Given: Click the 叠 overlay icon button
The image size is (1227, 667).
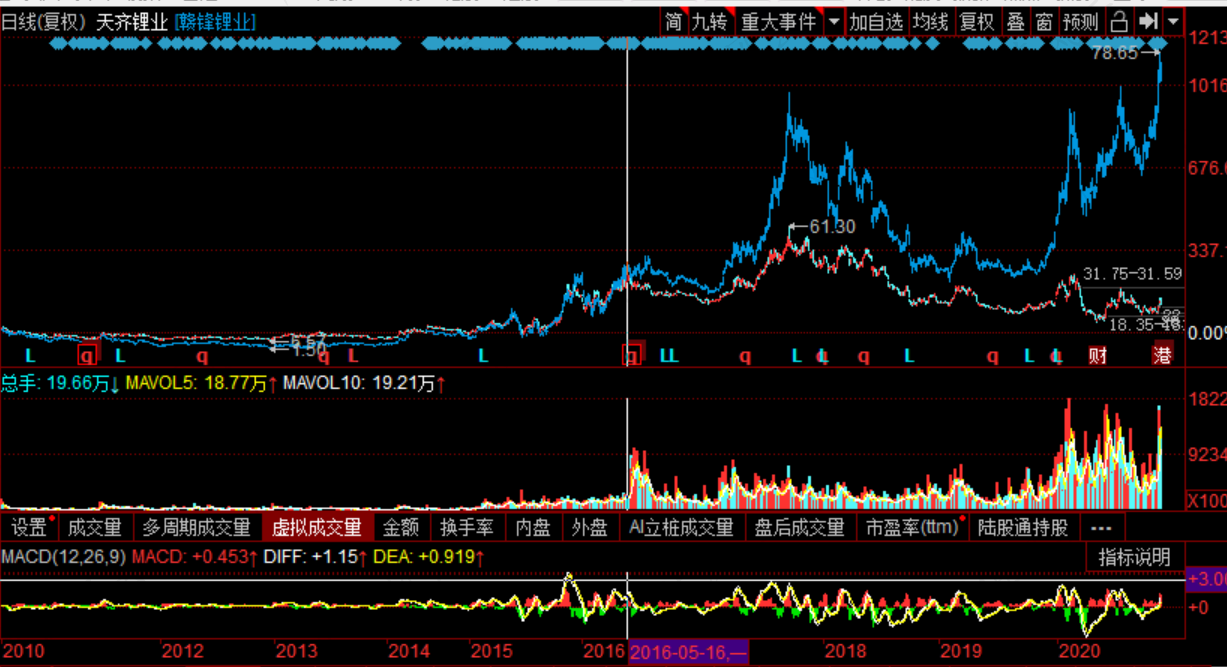Looking at the screenshot, I should tap(1016, 21).
